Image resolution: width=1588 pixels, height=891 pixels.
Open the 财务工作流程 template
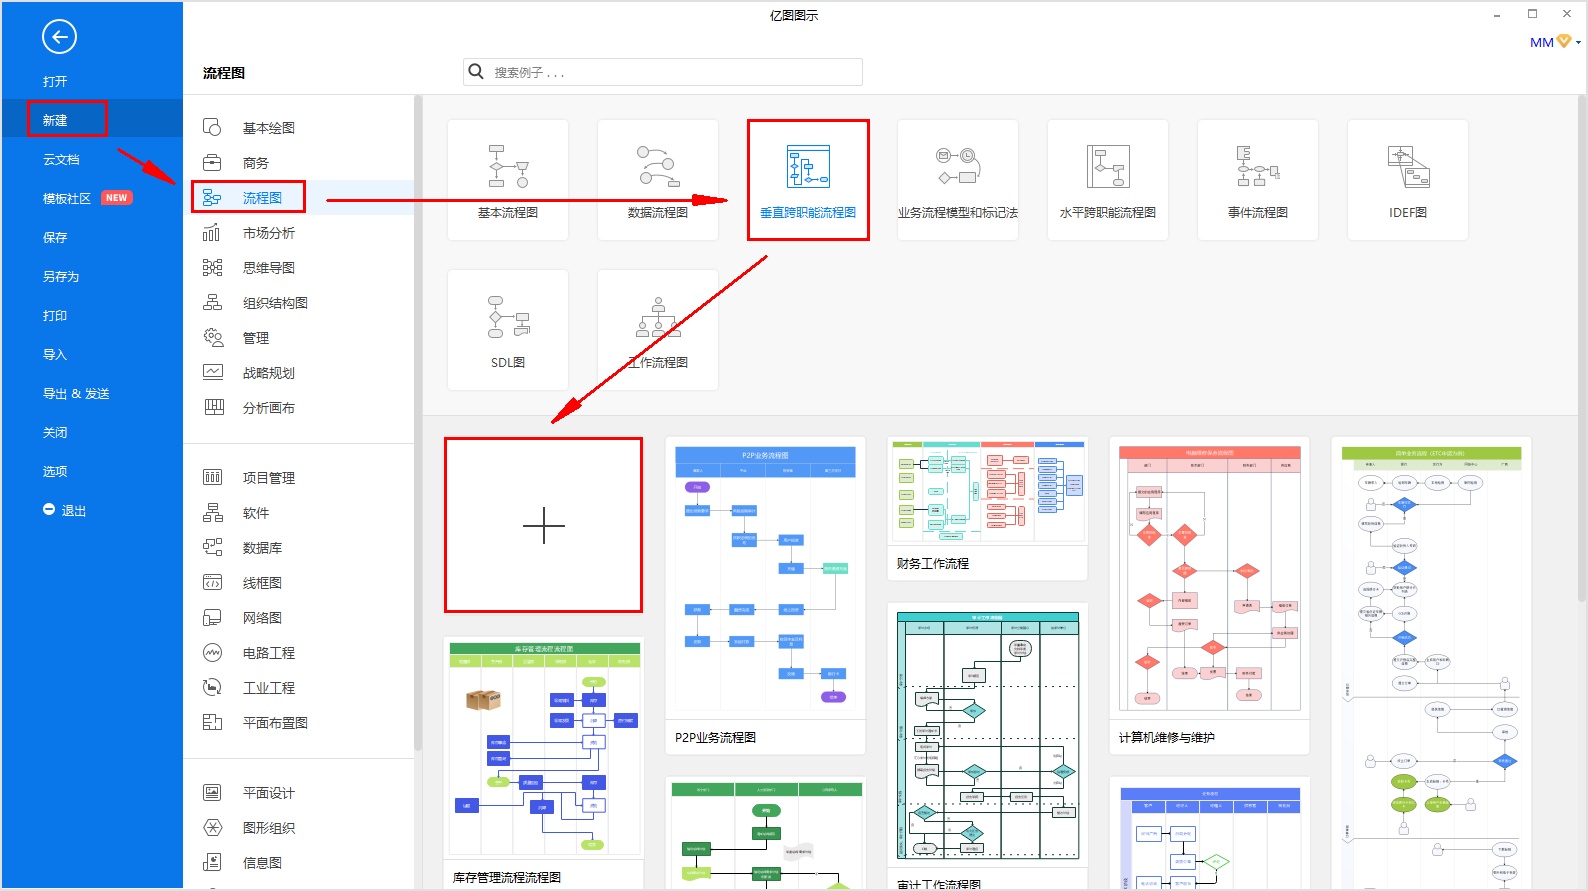point(987,508)
